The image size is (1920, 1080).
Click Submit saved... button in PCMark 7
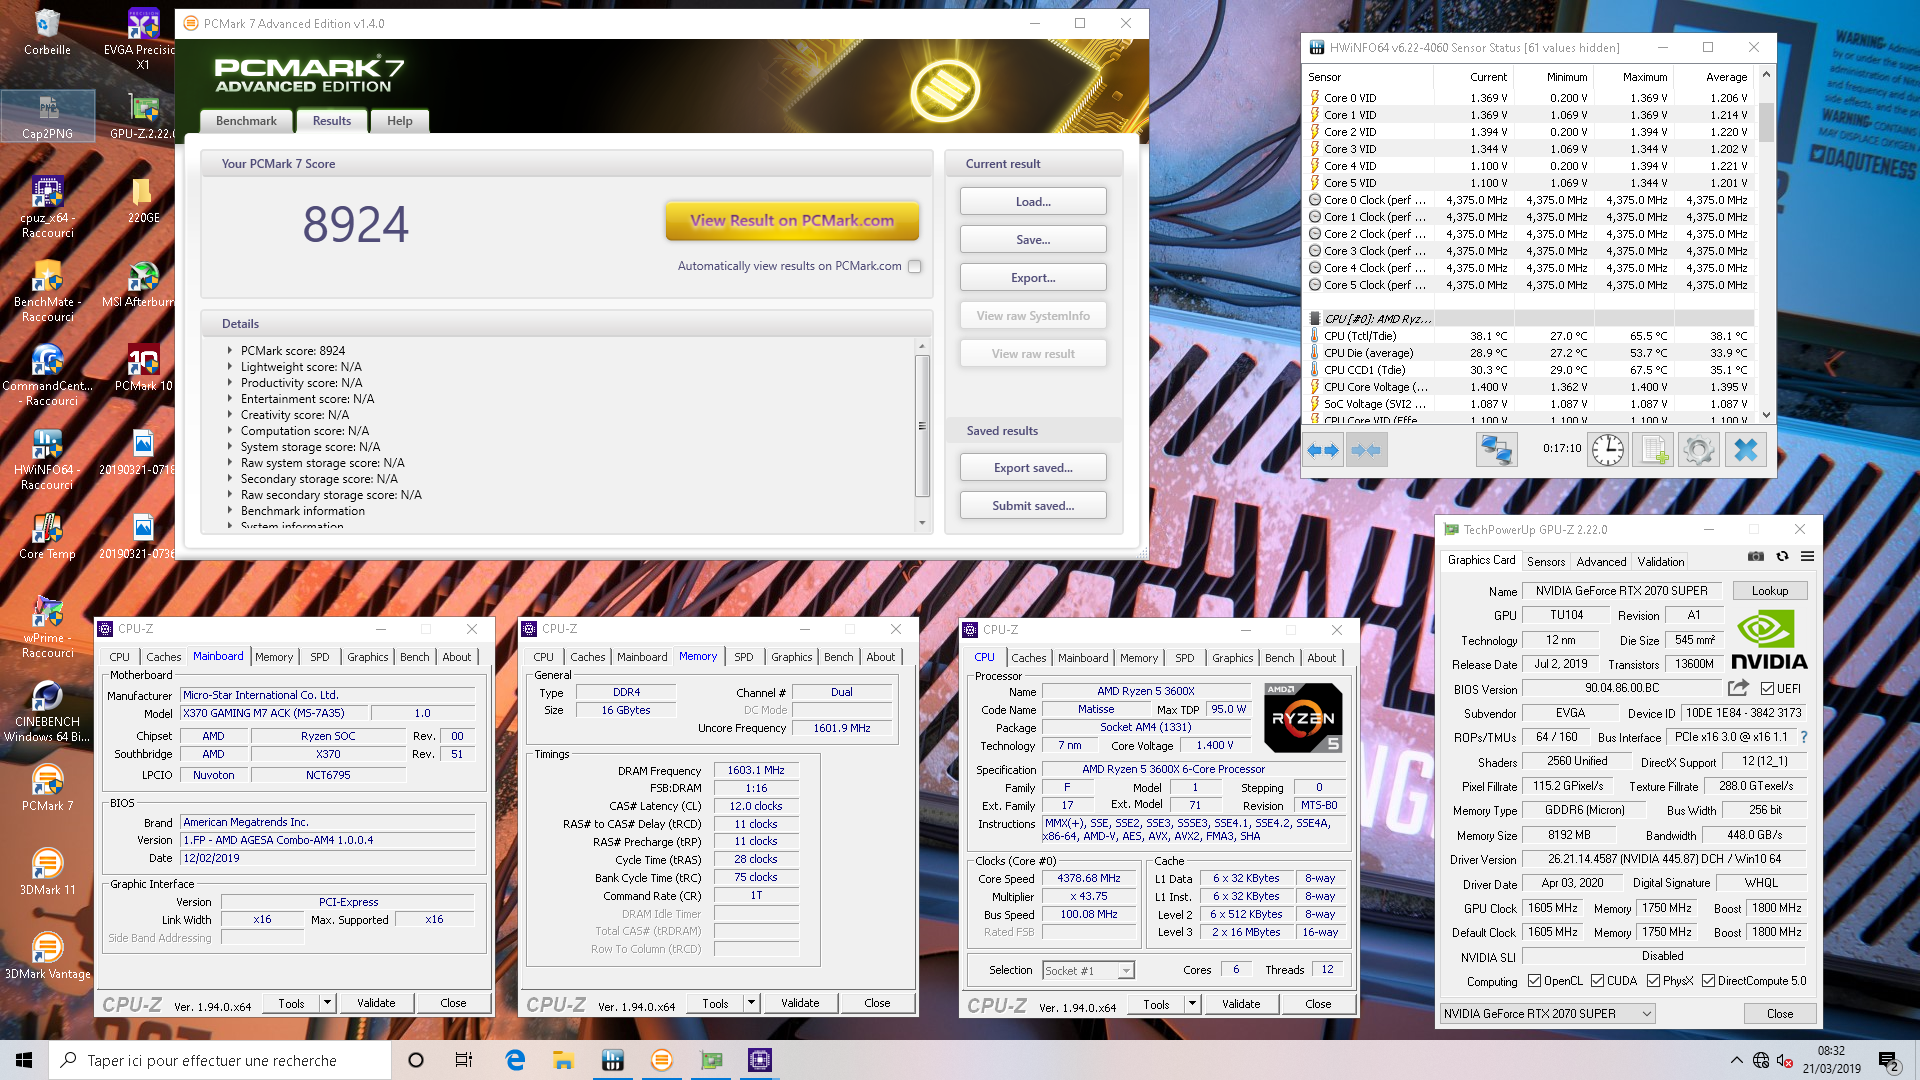coord(1033,505)
